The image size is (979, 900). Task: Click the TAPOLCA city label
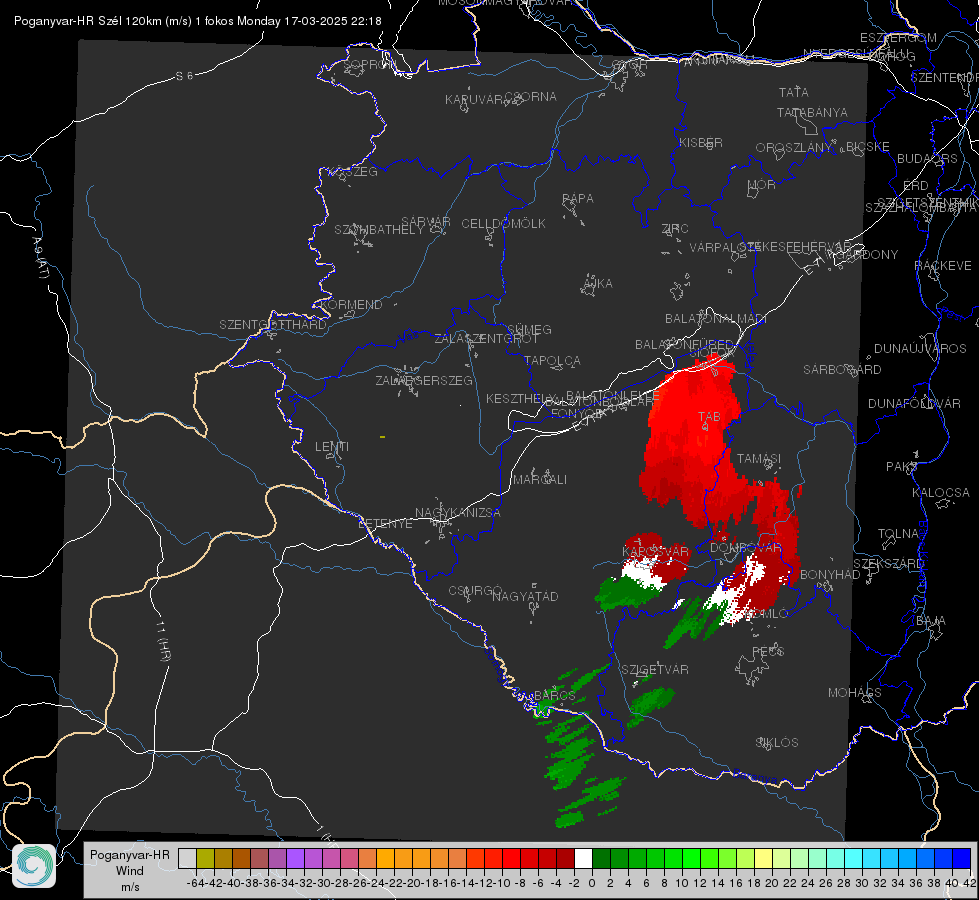coord(553,360)
